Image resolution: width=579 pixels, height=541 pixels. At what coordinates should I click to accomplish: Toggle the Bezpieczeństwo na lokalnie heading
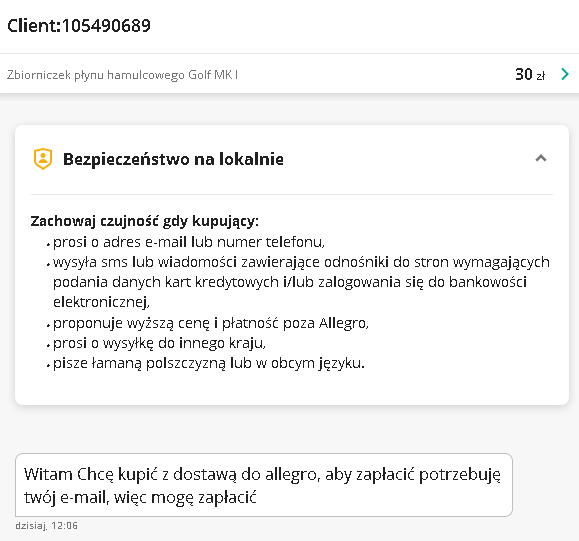173,159
